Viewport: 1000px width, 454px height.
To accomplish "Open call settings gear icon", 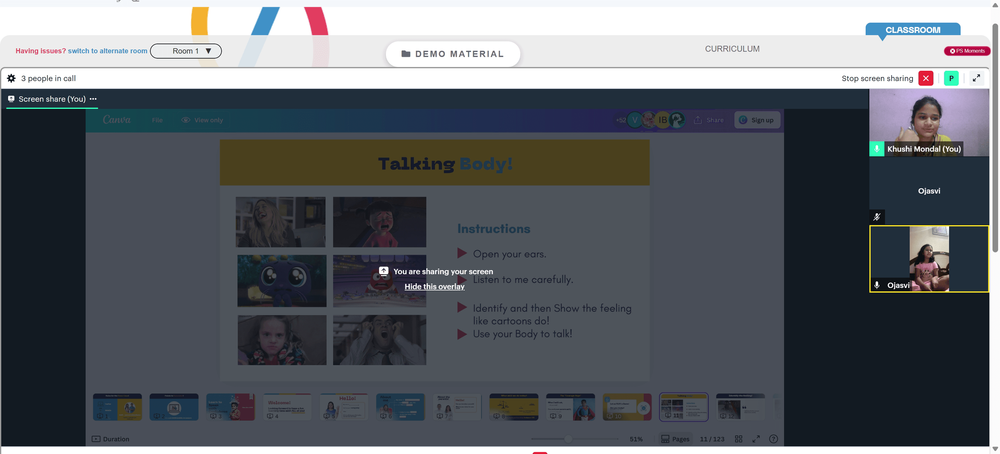I will [11, 78].
